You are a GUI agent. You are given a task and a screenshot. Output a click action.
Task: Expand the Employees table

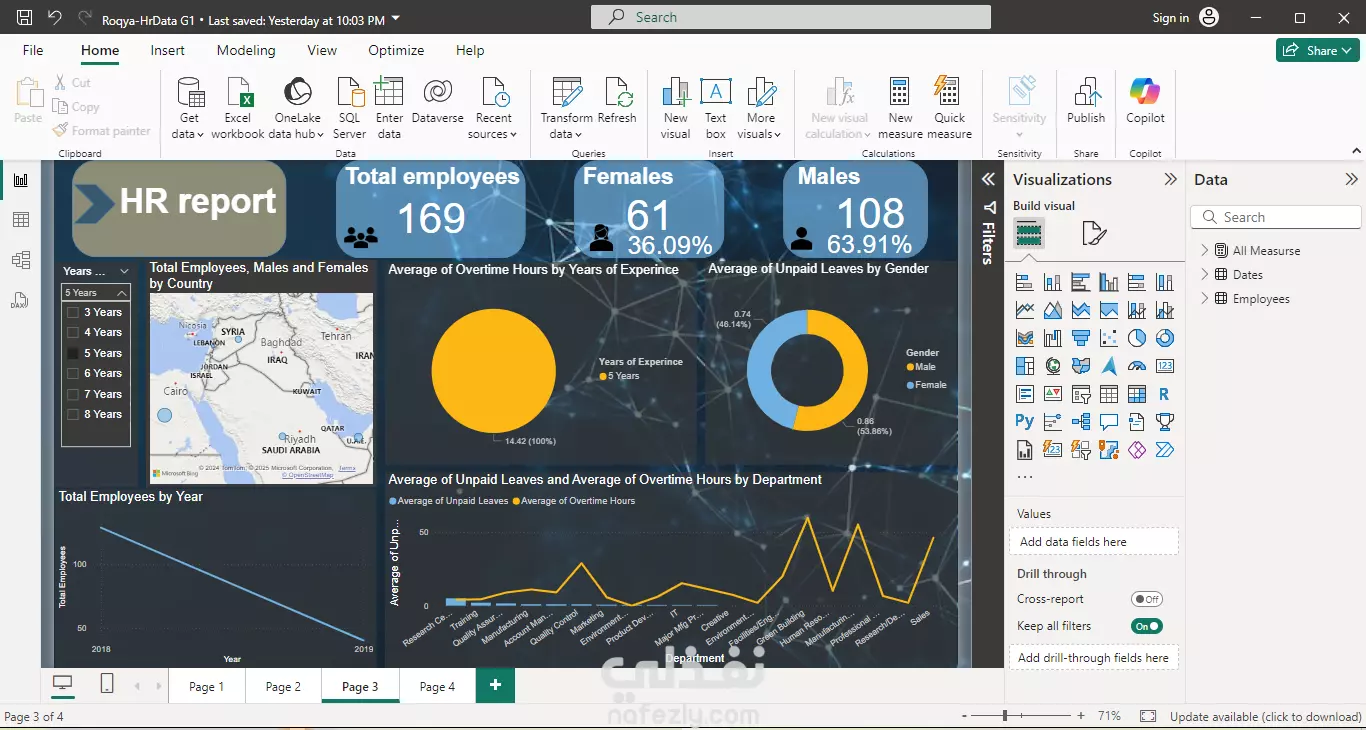coord(1204,298)
